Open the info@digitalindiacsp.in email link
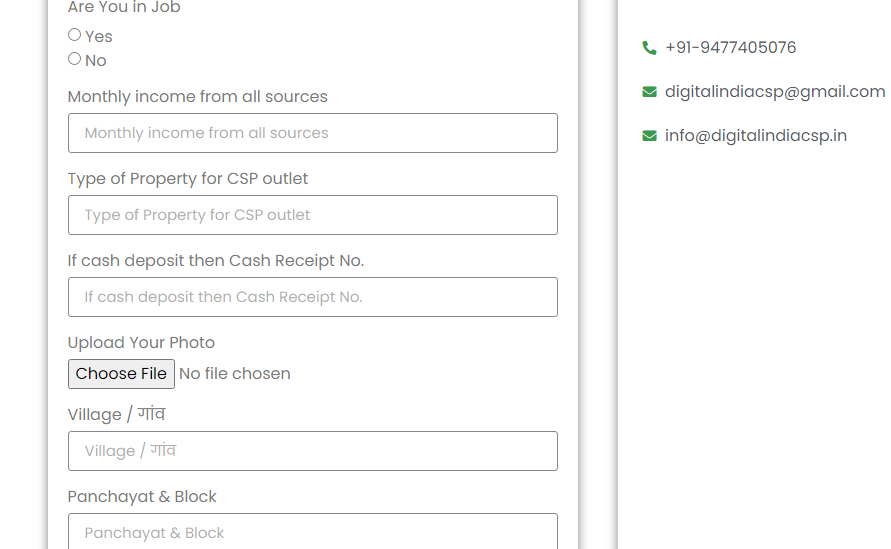This screenshot has height=549, width=891. (x=756, y=136)
